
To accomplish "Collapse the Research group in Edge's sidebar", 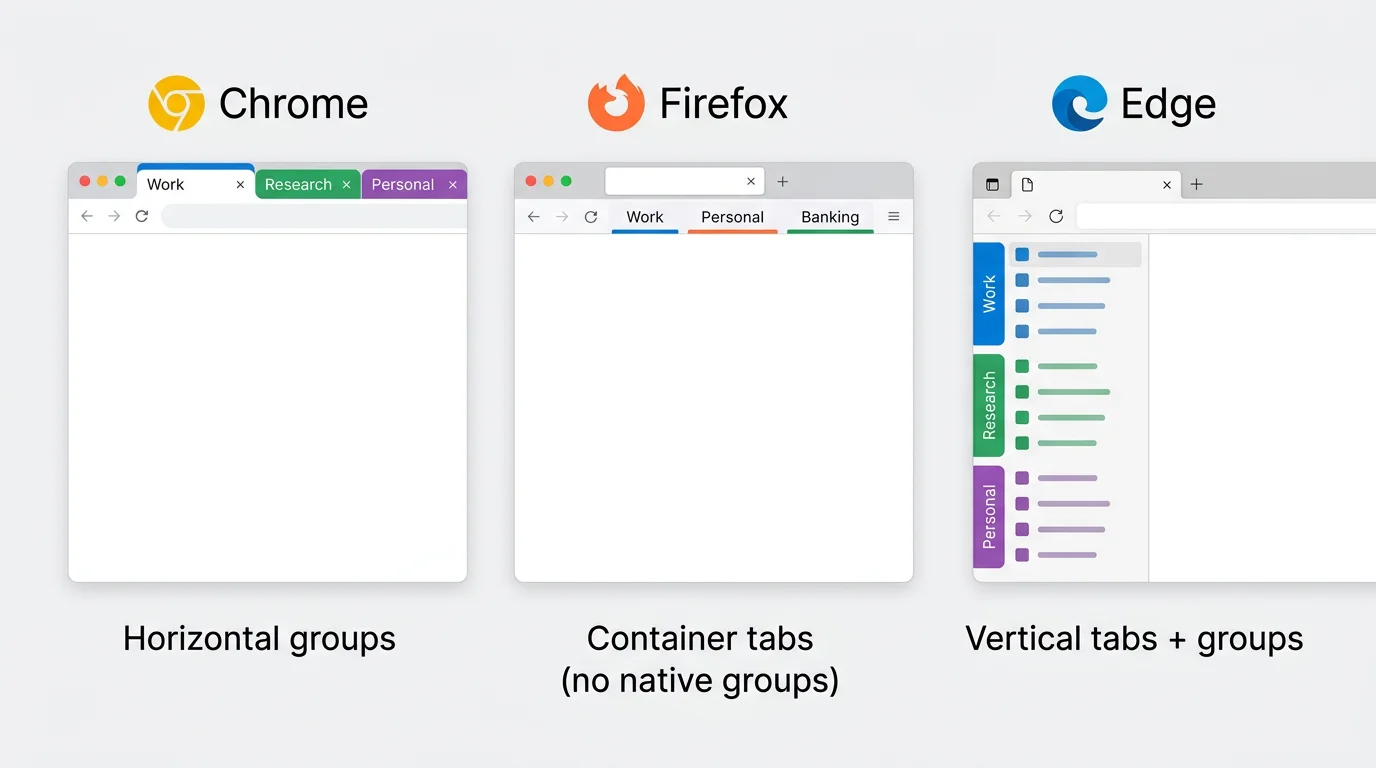I will pyautogui.click(x=988, y=404).
